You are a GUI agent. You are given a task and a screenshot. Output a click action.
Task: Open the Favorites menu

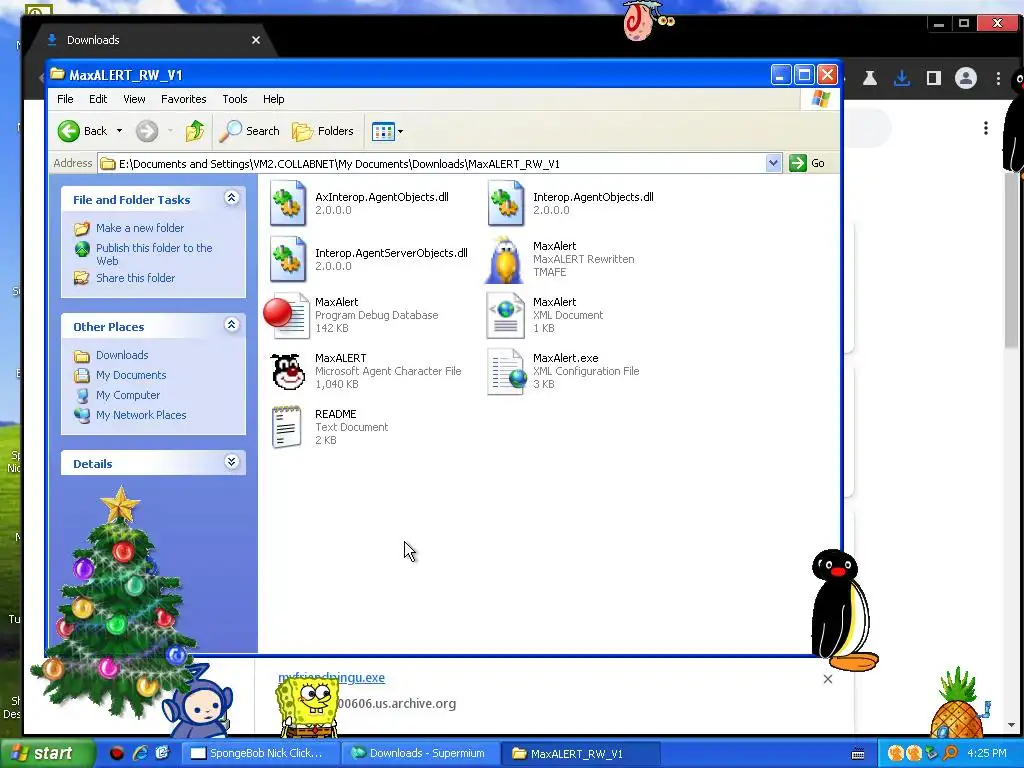coord(184,99)
